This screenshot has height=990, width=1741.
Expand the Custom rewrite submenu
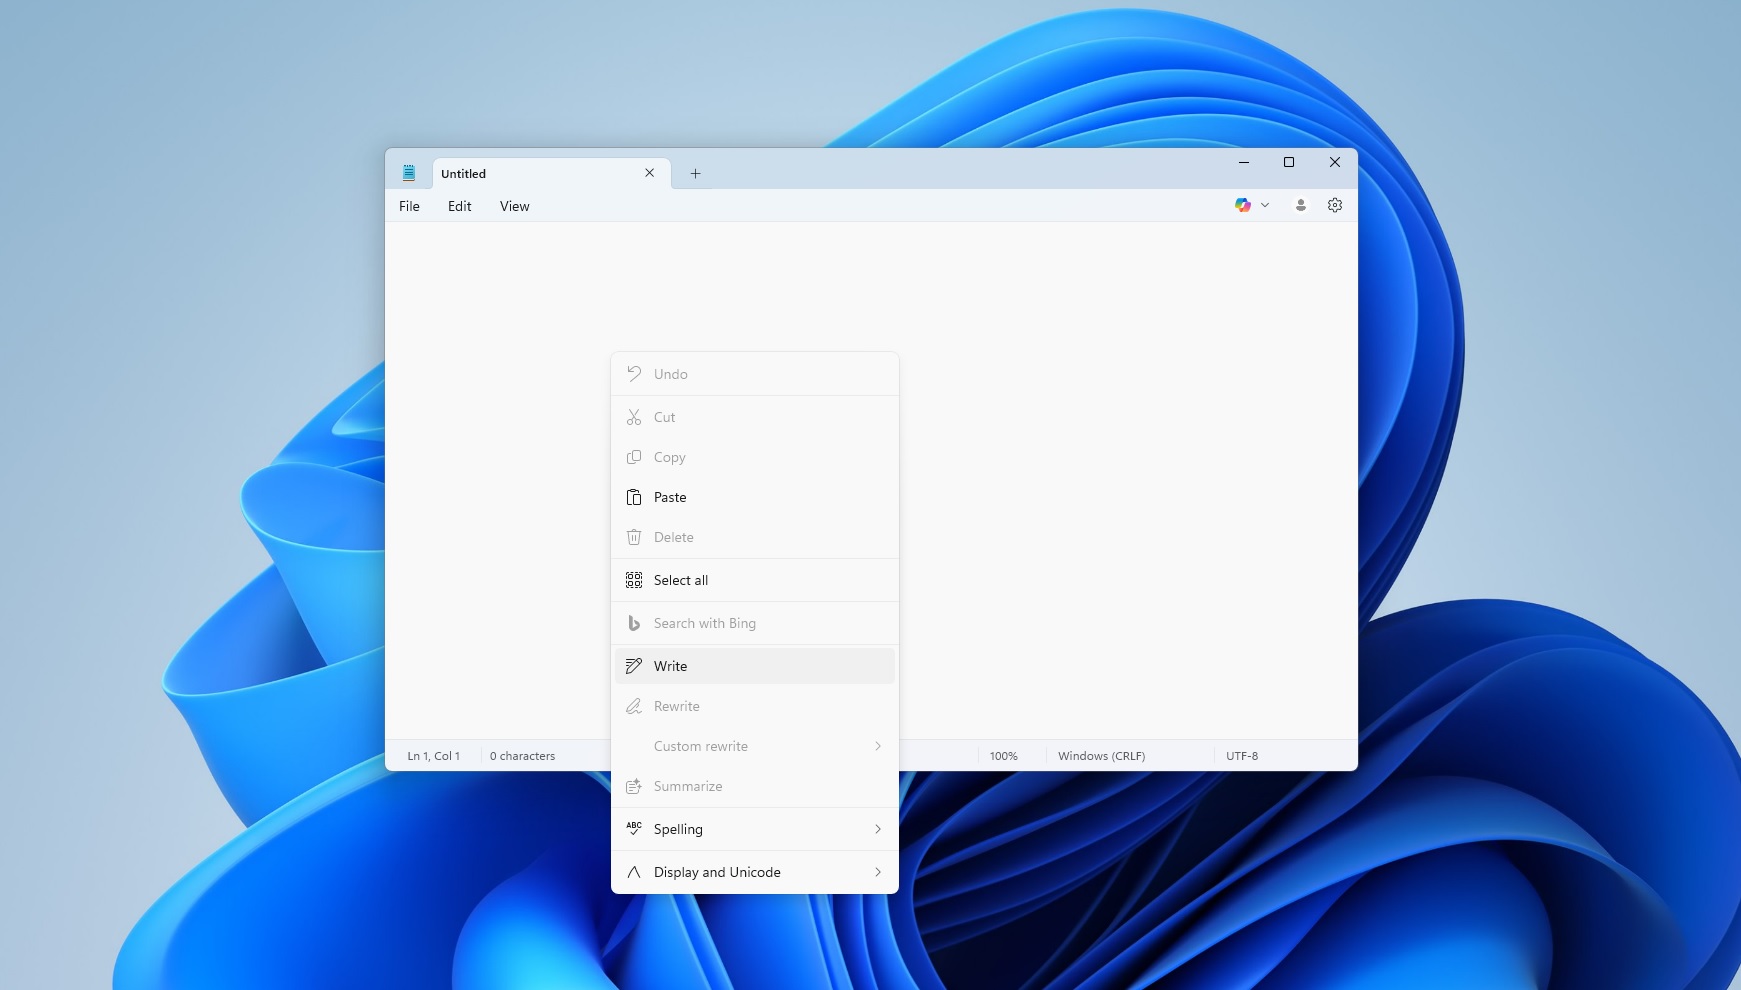click(x=877, y=746)
